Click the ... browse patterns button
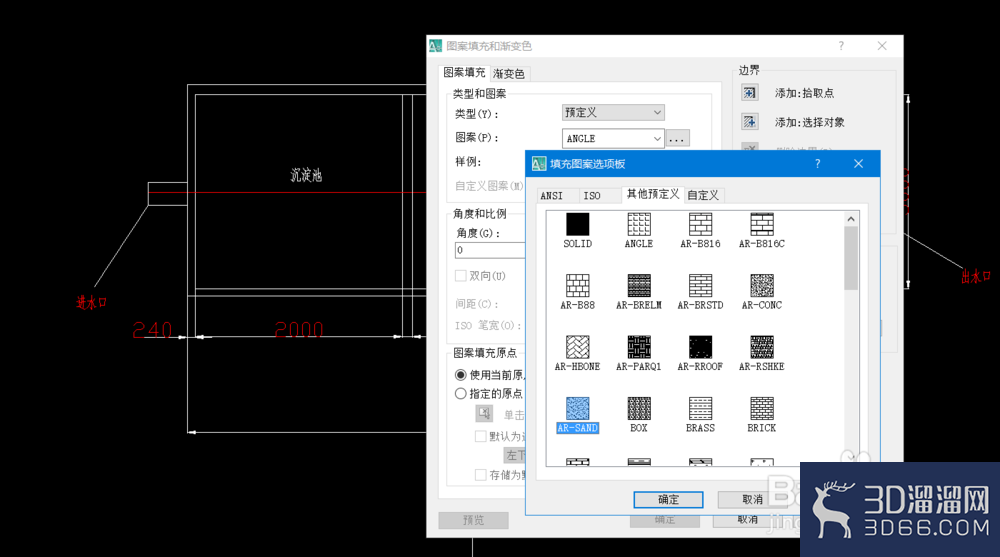The image size is (1000, 557). click(677, 138)
